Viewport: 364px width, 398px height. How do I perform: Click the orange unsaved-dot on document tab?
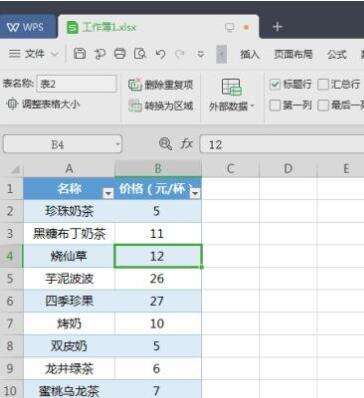(247, 27)
